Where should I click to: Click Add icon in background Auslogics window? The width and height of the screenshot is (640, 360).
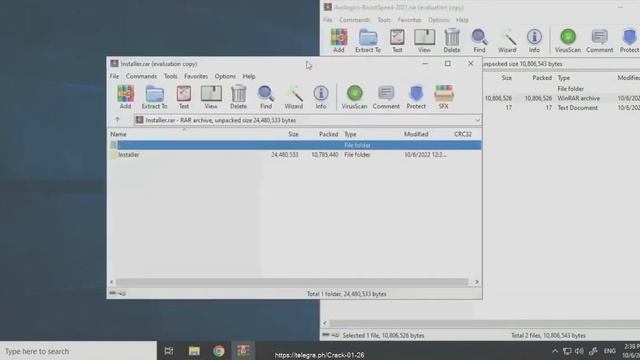click(x=339, y=41)
